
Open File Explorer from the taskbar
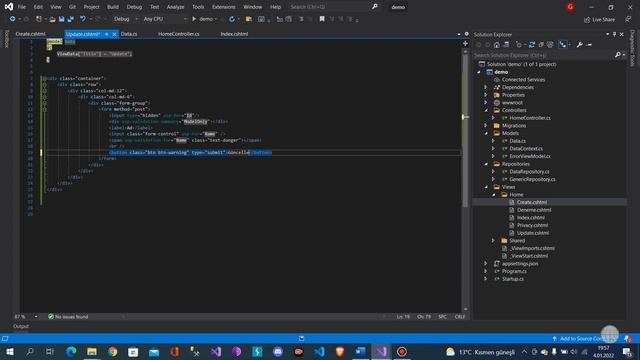click(92, 351)
